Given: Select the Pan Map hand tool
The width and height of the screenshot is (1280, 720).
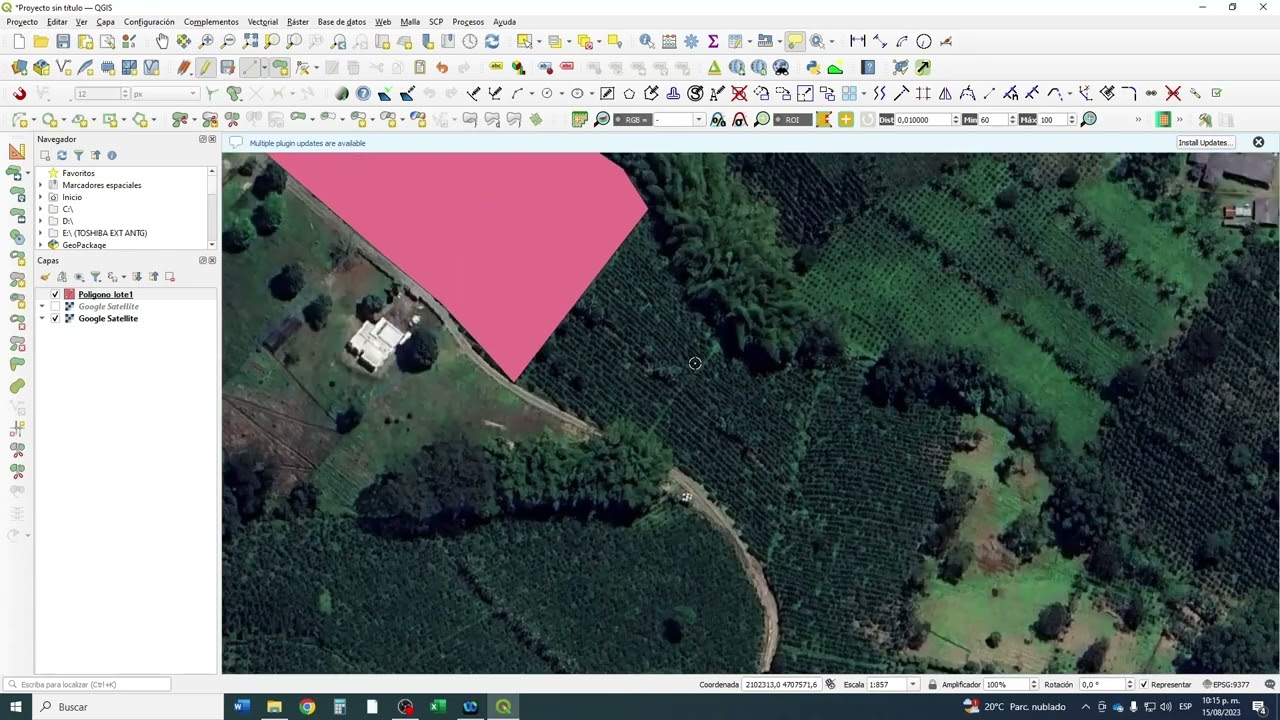Looking at the screenshot, I should point(162,41).
